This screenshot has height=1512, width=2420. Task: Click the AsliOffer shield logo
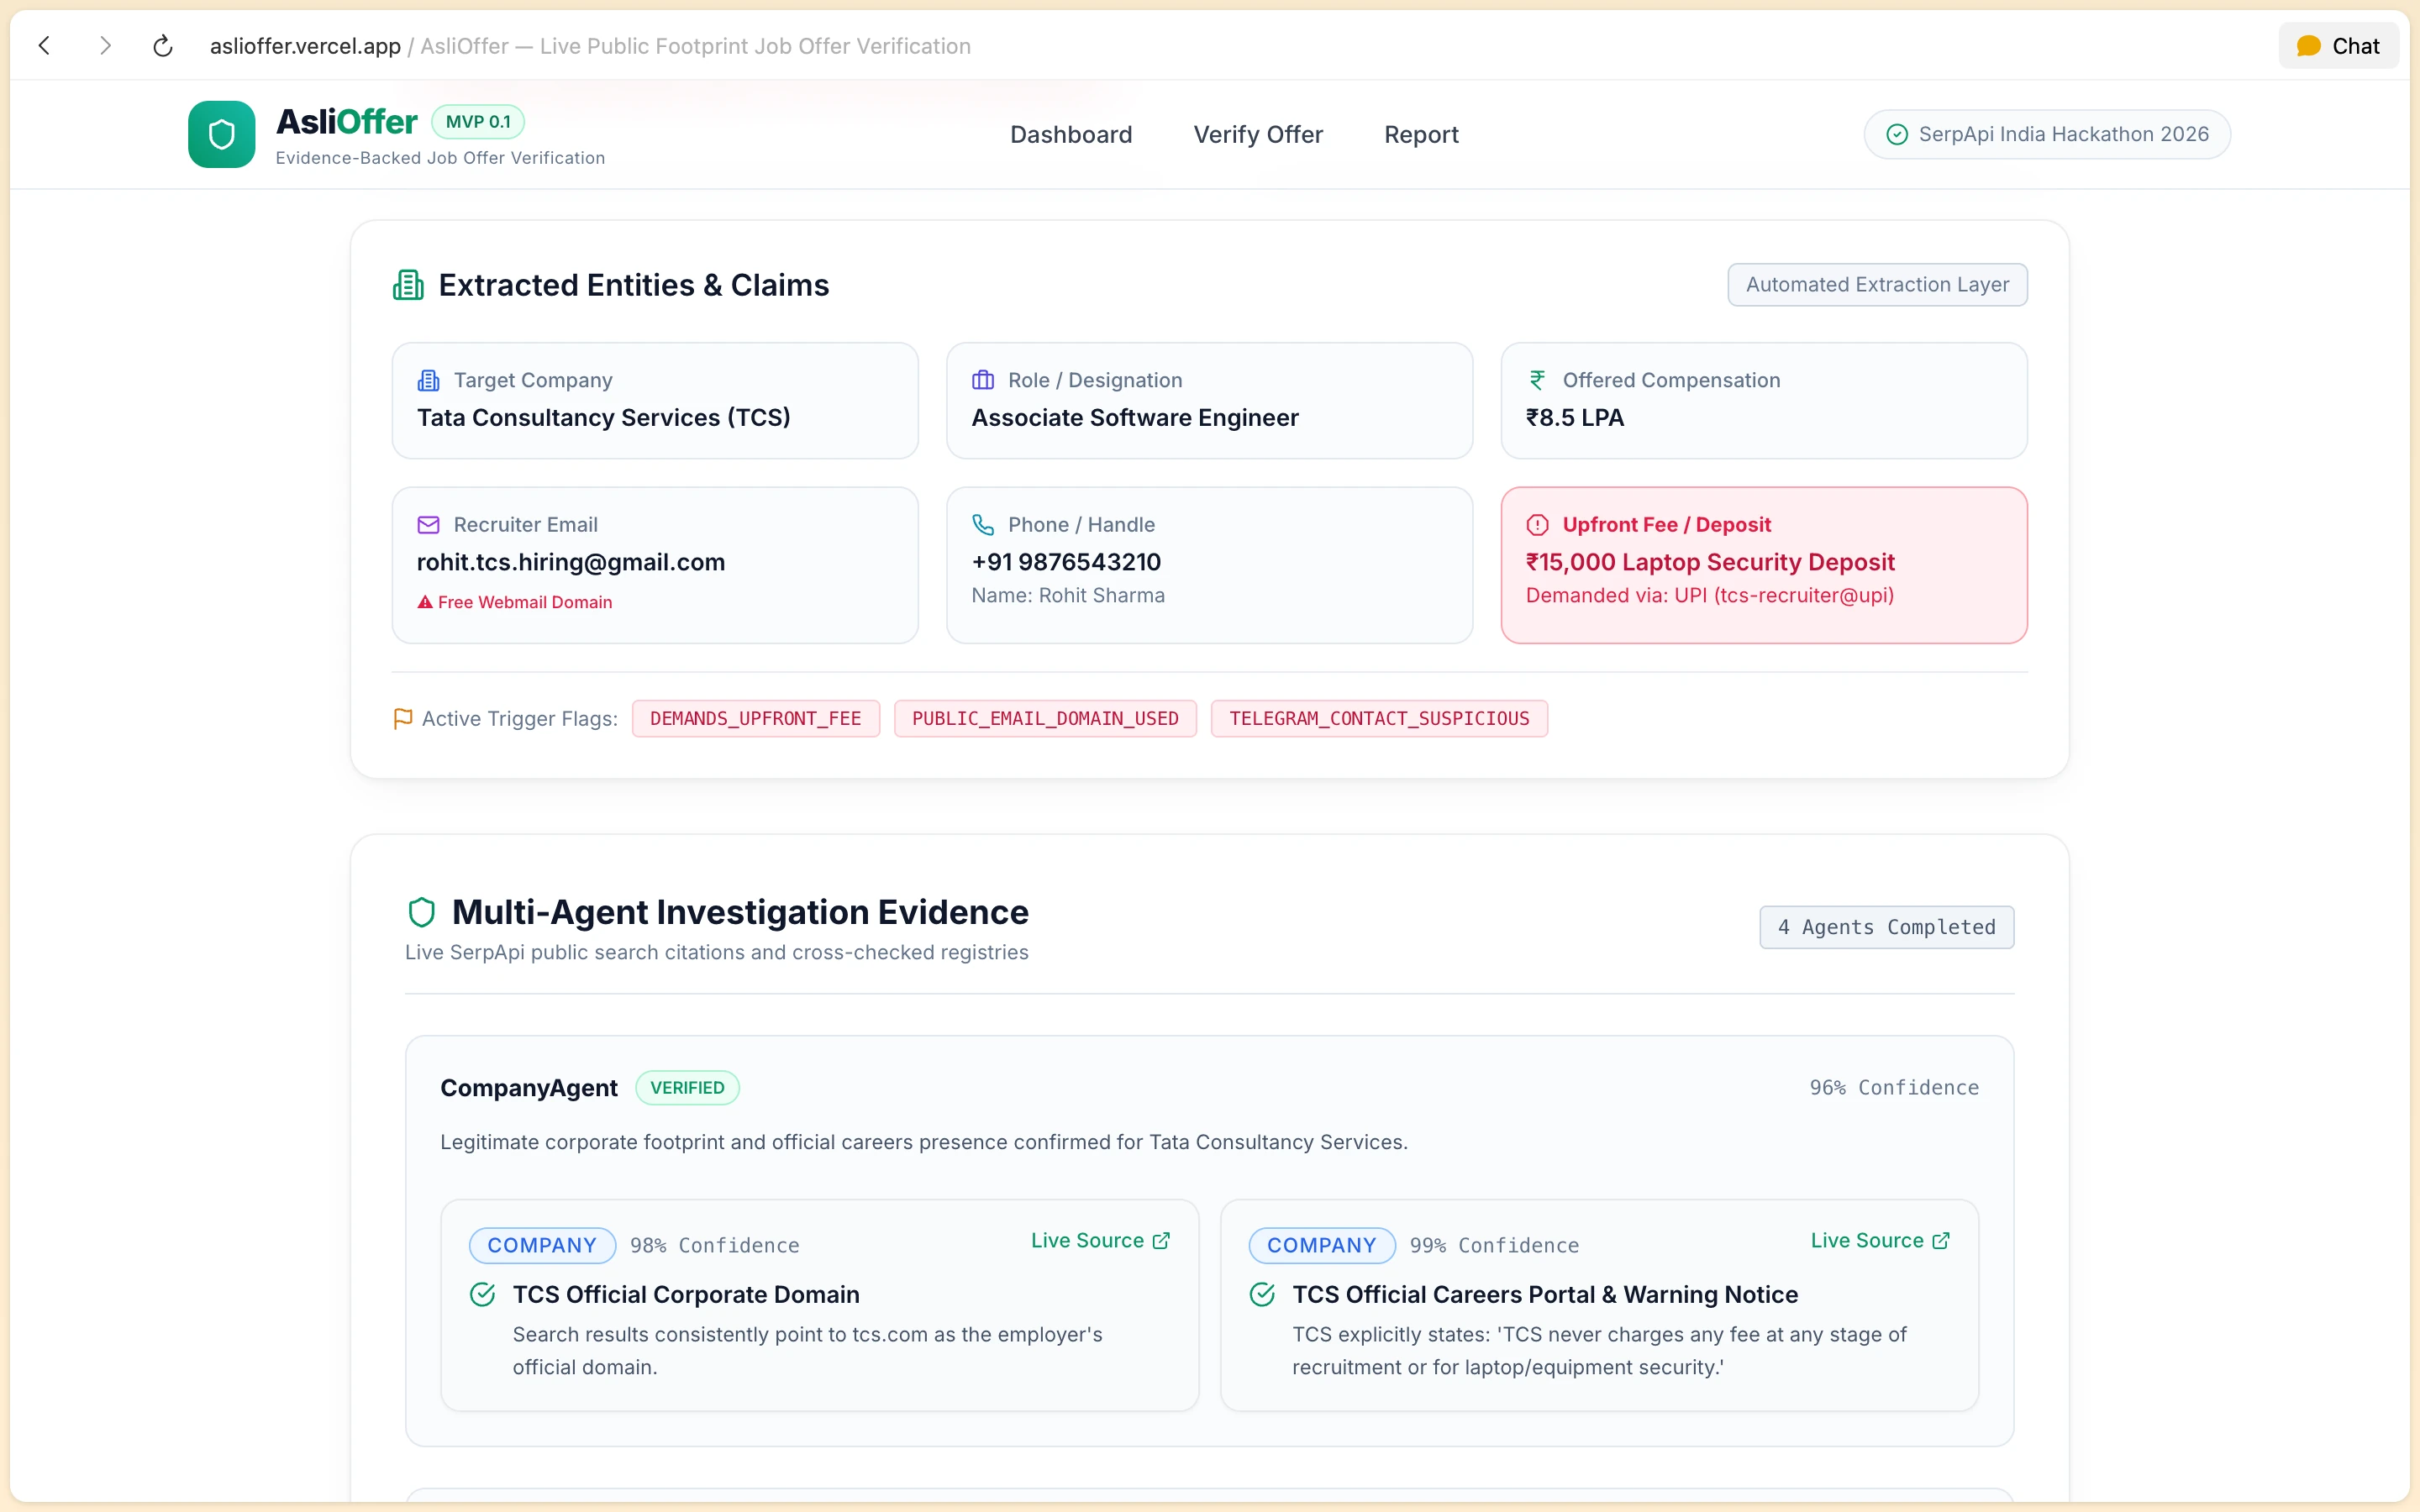(x=222, y=134)
